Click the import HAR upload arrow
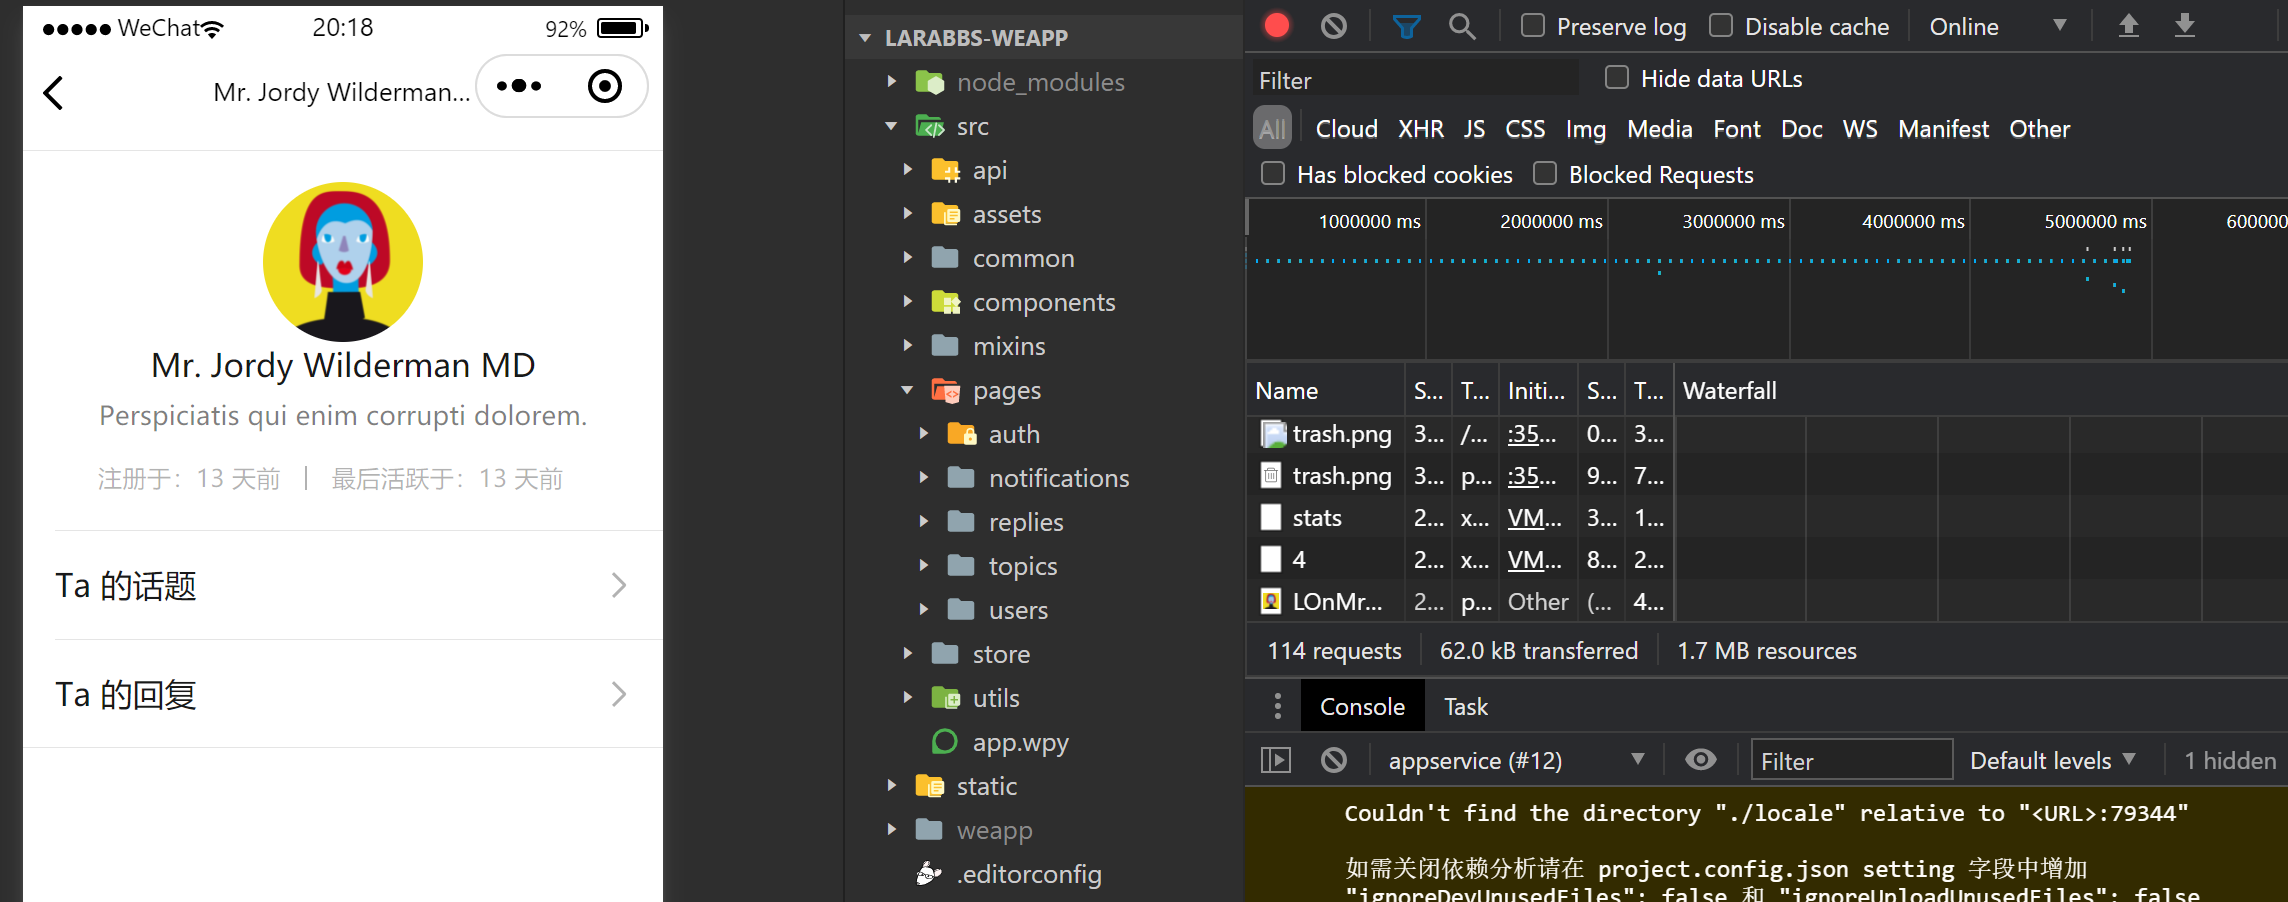Viewport: 2288px width, 902px height. tap(2129, 26)
